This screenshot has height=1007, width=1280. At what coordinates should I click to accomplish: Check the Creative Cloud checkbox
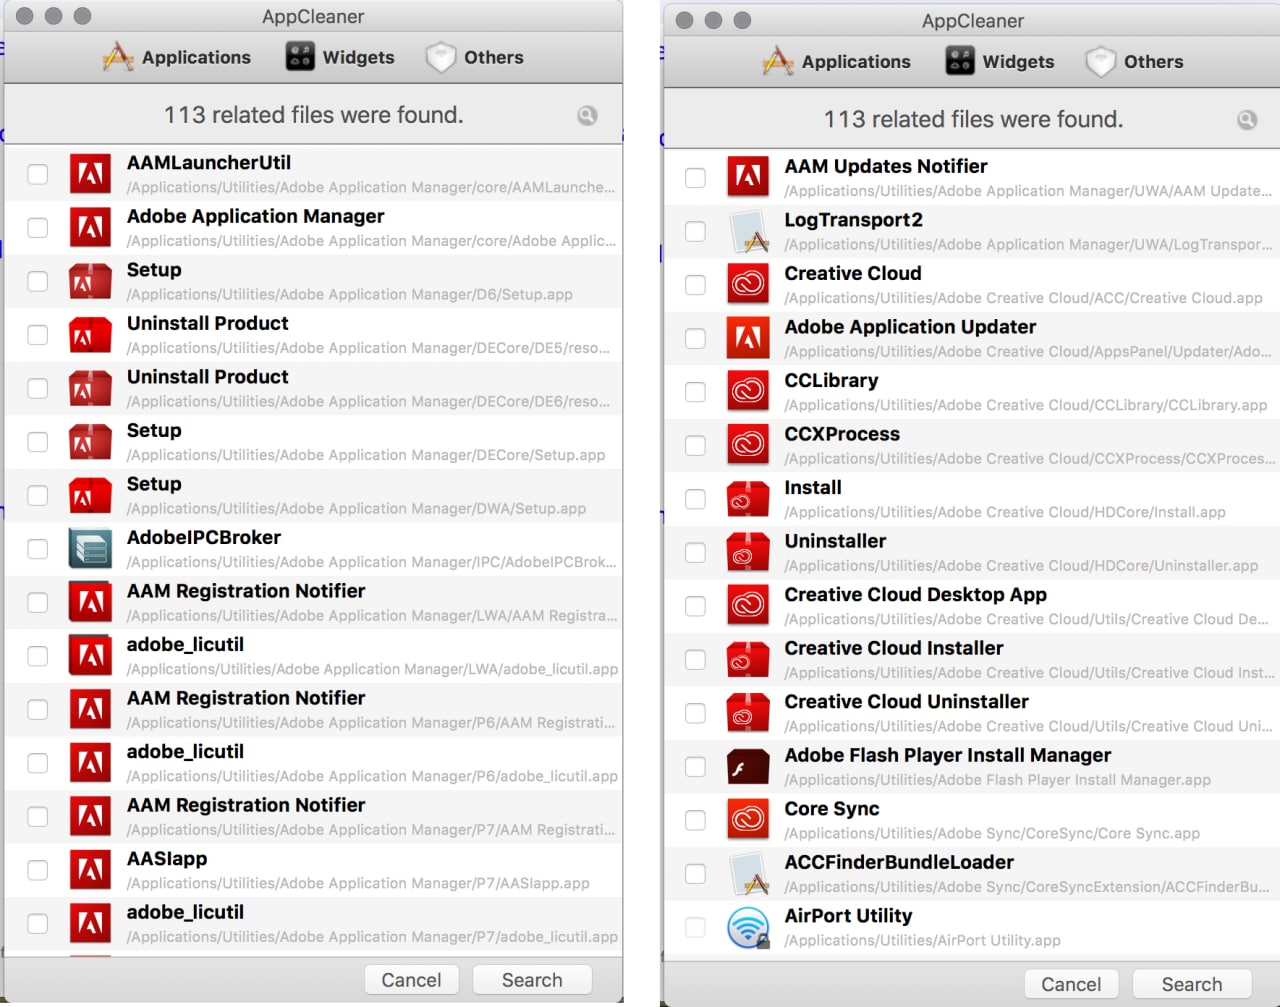695,285
